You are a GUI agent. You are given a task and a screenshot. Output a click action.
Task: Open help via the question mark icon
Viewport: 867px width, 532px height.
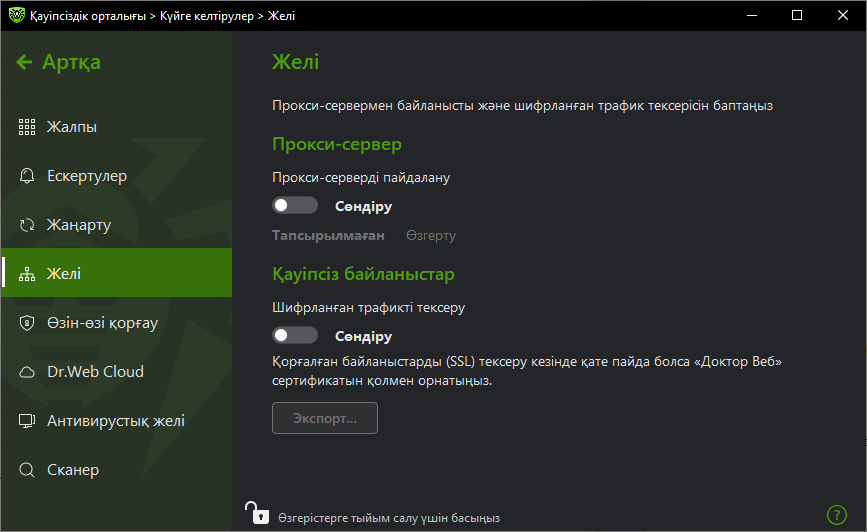point(837,515)
